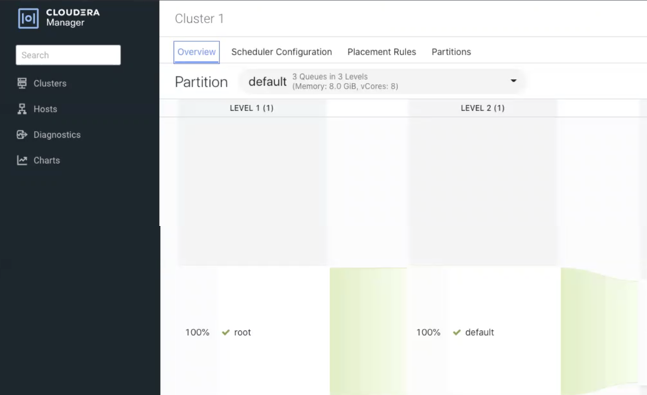Screen dimensions: 647x395
Task: Open the Charts graph icon
Action: click(x=22, y=160)
